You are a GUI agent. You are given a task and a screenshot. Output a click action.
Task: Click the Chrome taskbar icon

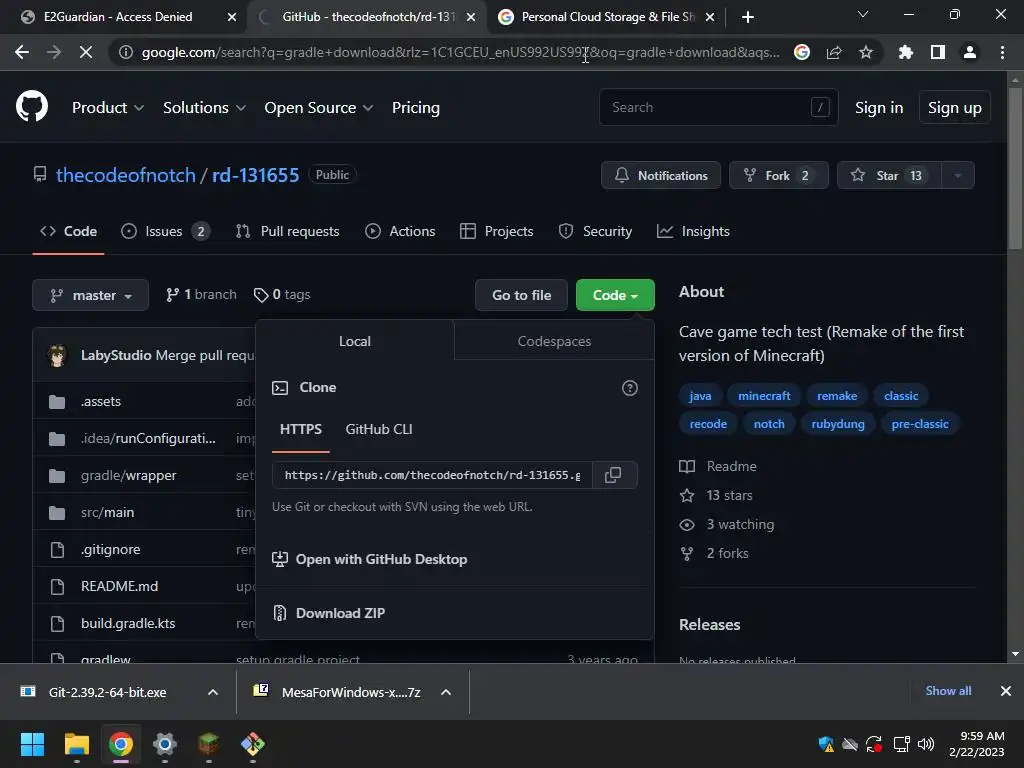pos(121,744)
